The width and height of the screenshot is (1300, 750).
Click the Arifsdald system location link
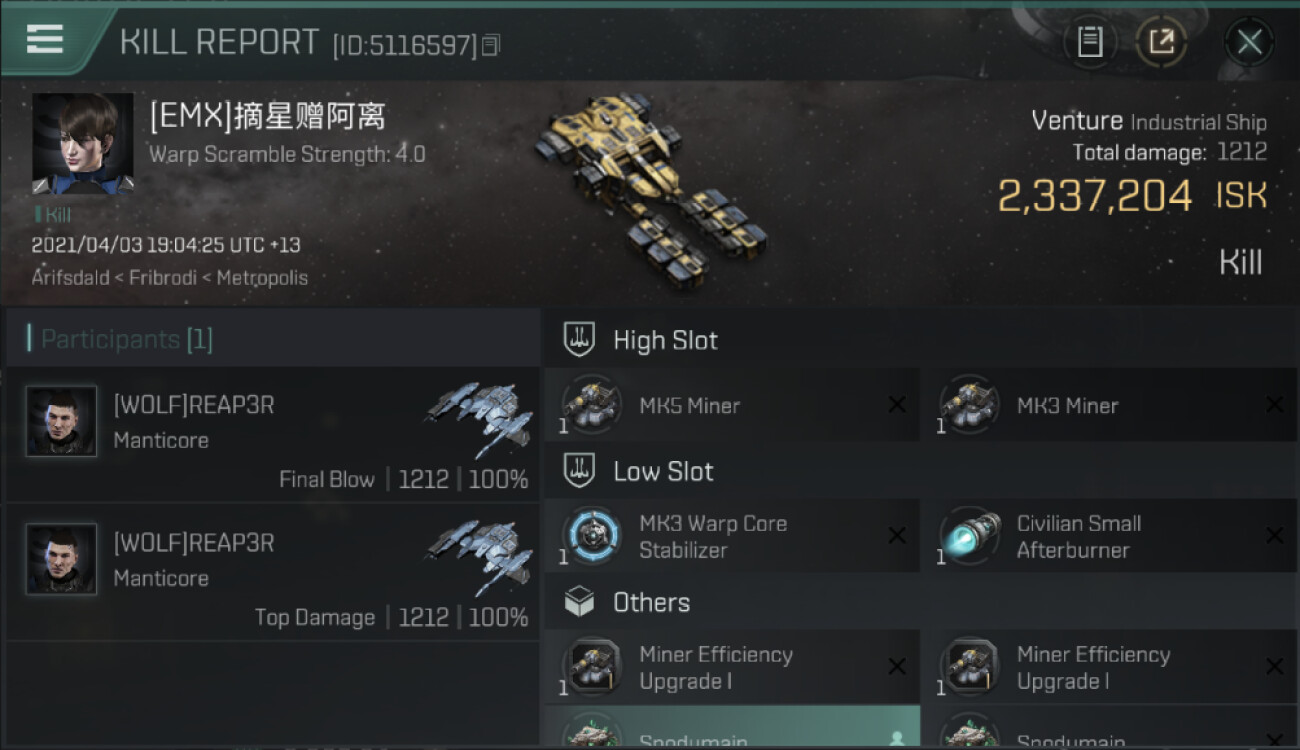click(72, 277)
